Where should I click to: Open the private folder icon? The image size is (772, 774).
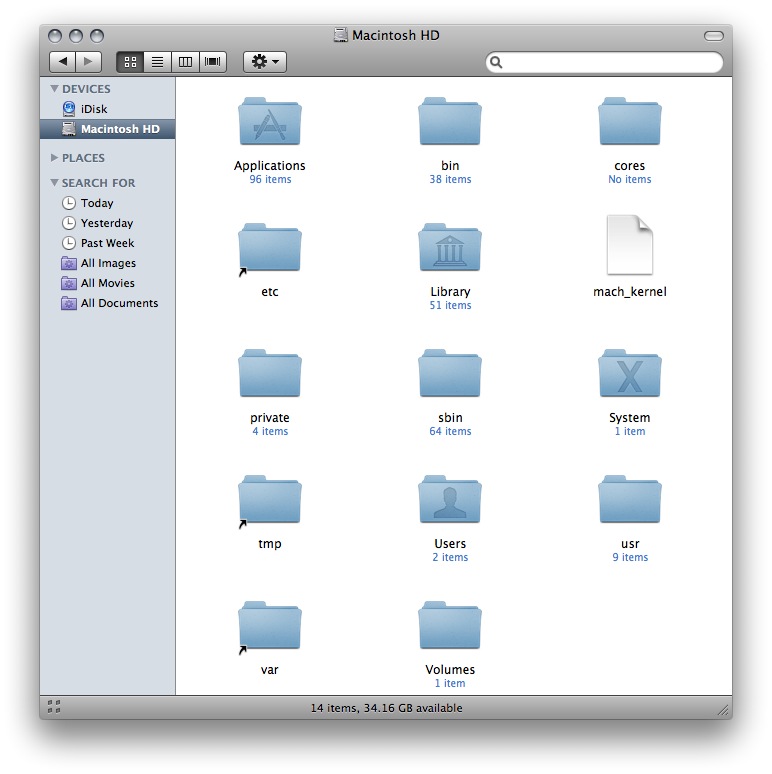(270, 373)
